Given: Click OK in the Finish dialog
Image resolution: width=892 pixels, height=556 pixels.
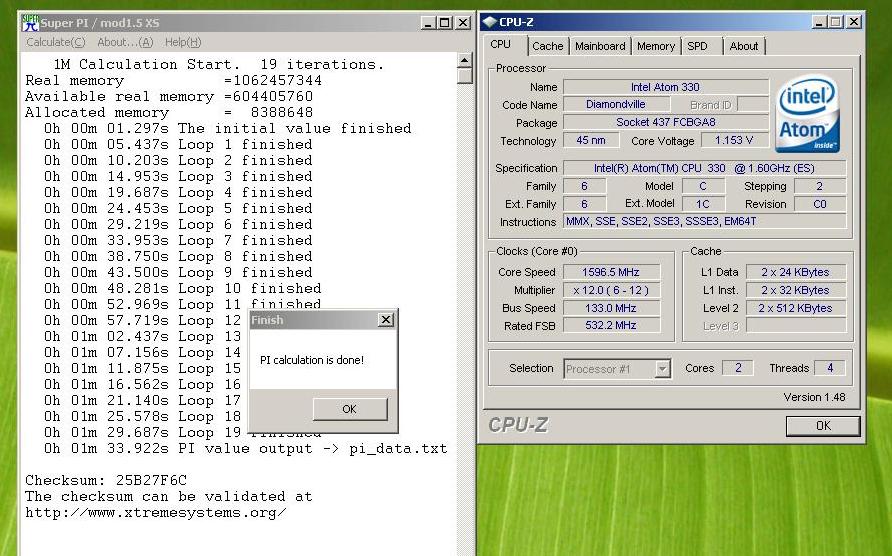Looking at the screenshot, I should (349, 409).
